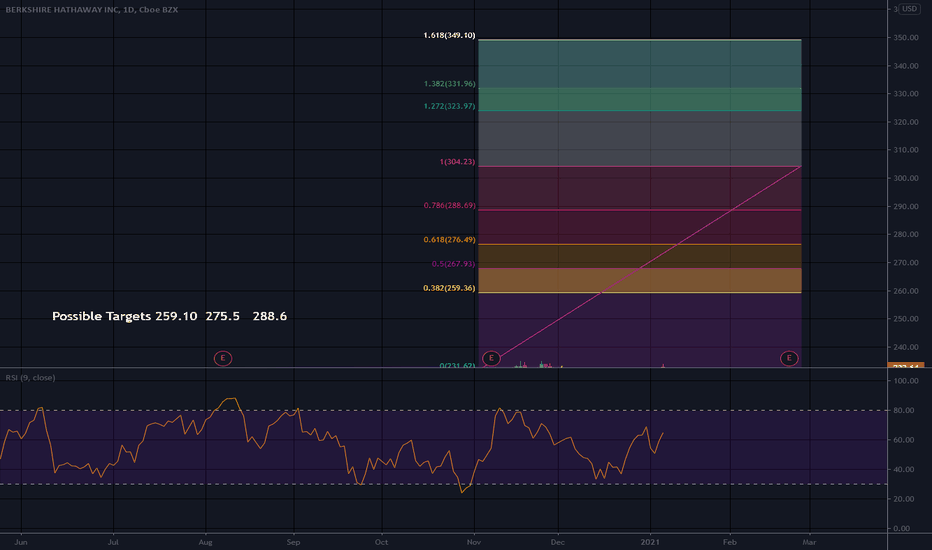Click the RSI scale 20.00 value
This screenshot has height=550, width=932.
click(x=904, y=499)
